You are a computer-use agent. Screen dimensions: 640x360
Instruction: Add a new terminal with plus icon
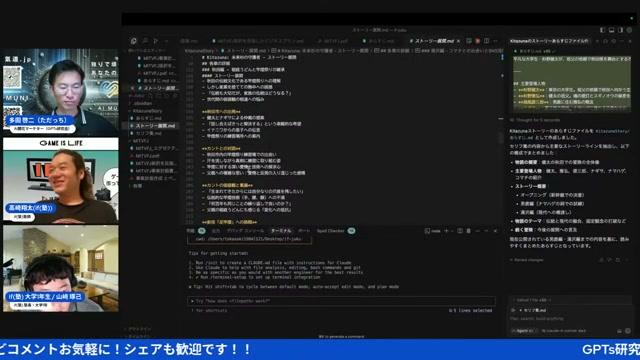pyautogui.click(x=446, y=231)
